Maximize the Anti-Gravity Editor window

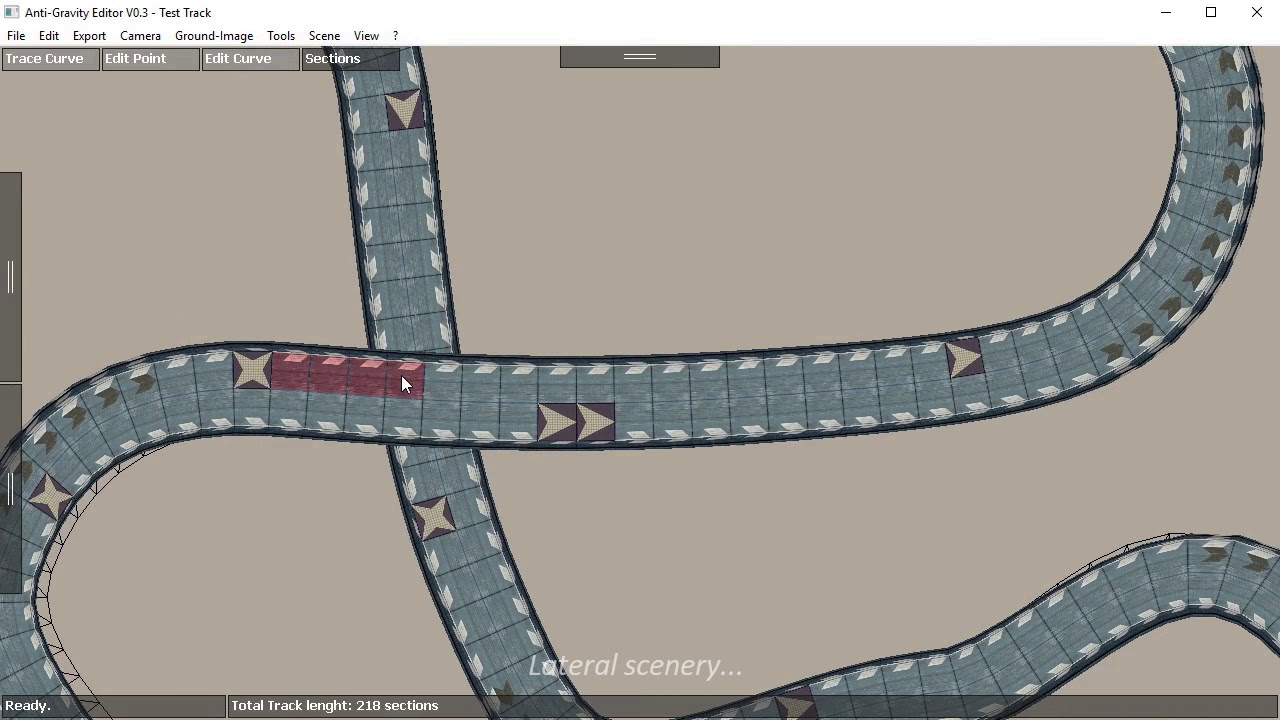point(1211,13)
